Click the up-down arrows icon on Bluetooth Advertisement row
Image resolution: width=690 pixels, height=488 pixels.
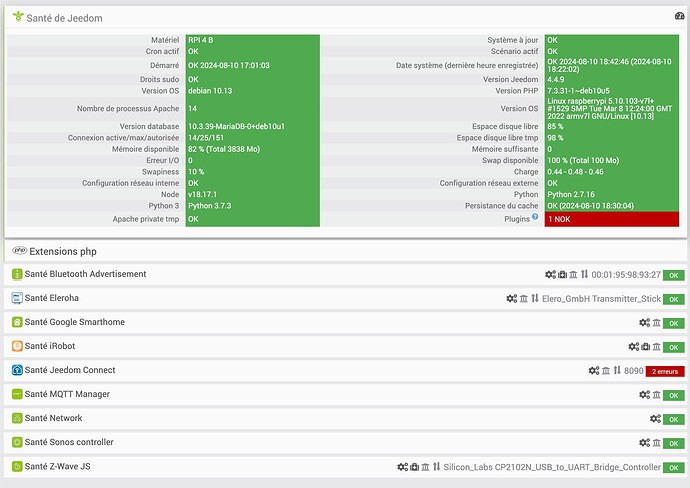coord(584,274)
